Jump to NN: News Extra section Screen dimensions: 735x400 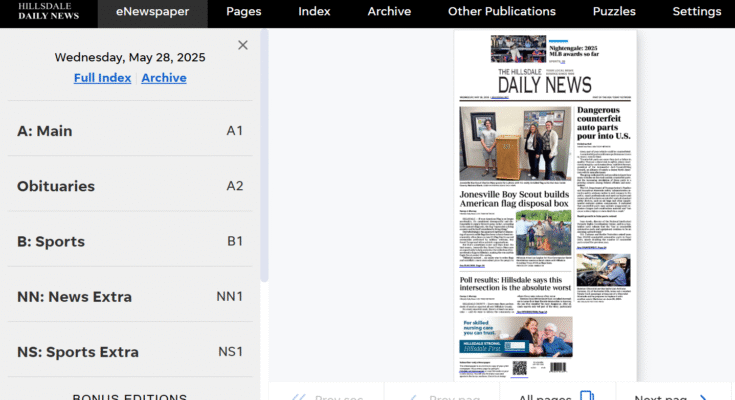click(130, 297)
